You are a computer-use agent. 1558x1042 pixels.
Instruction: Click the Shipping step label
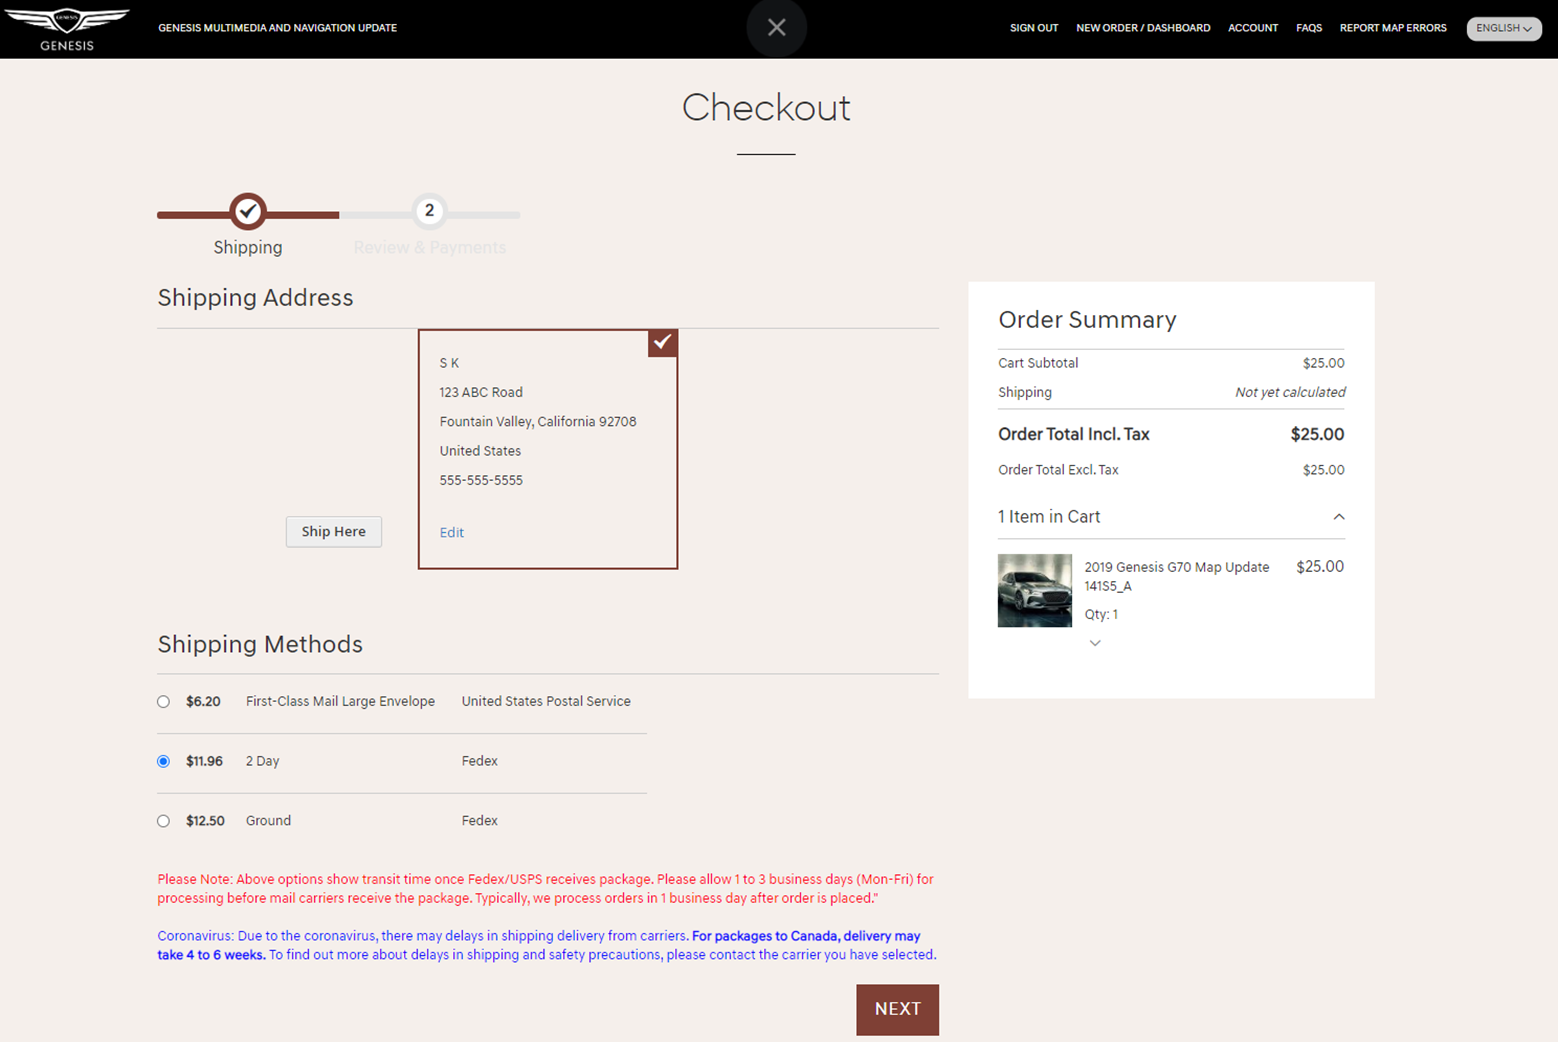[x=248, y=248]
